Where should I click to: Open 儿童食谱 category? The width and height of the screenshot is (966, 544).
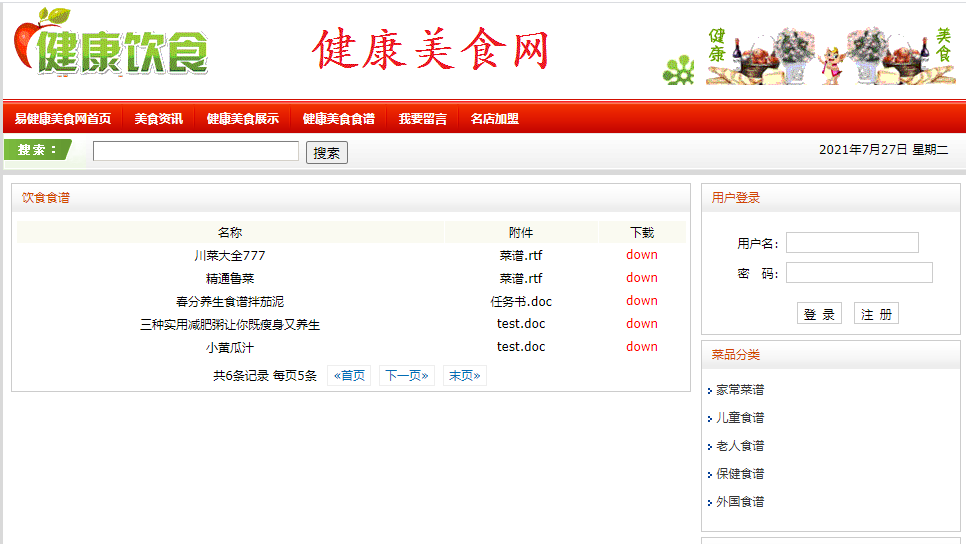tap(740, 418)
